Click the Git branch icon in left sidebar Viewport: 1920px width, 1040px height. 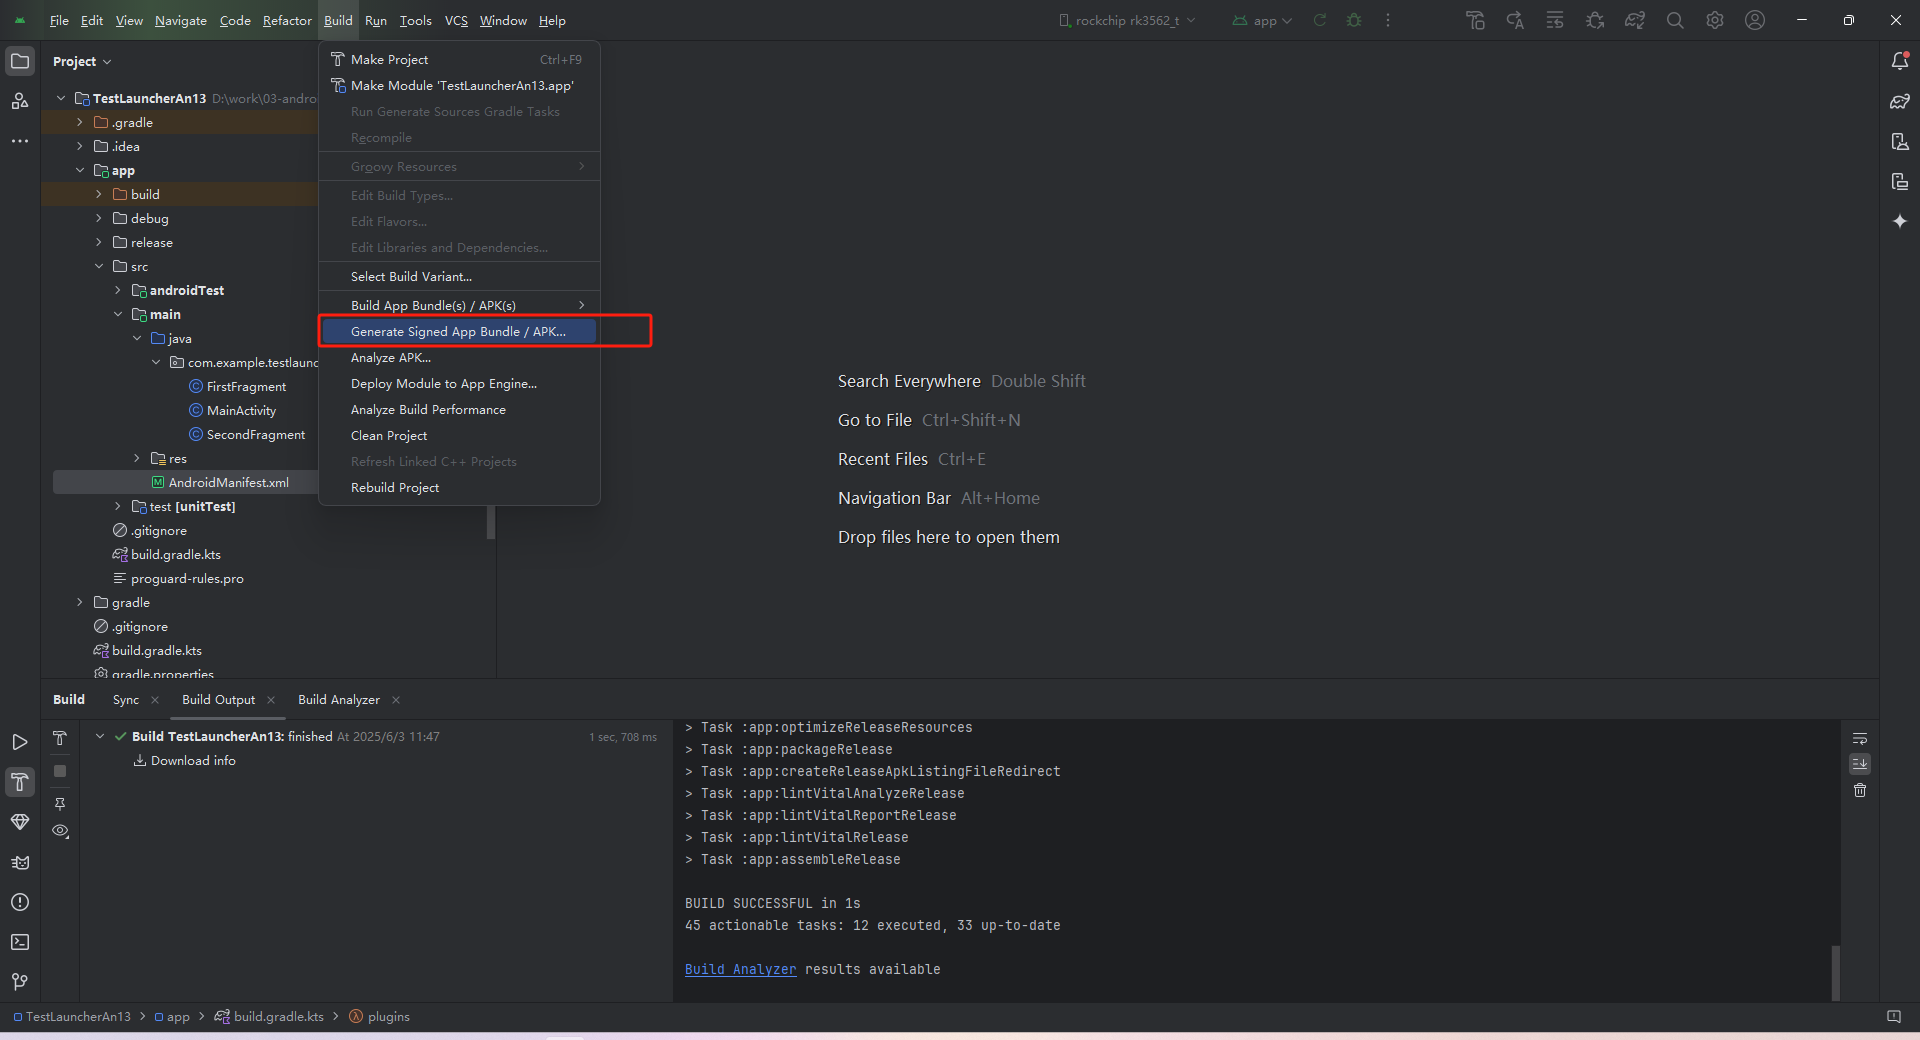(x=19, y=982)
